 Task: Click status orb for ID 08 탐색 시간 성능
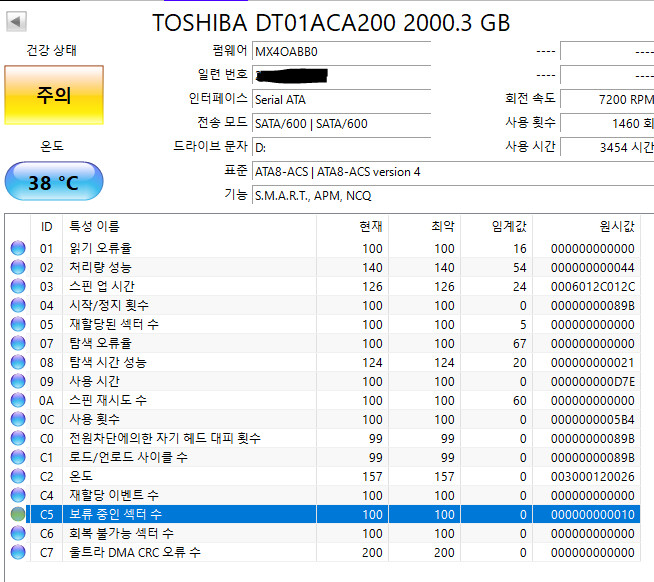click(x=18, y=362)
